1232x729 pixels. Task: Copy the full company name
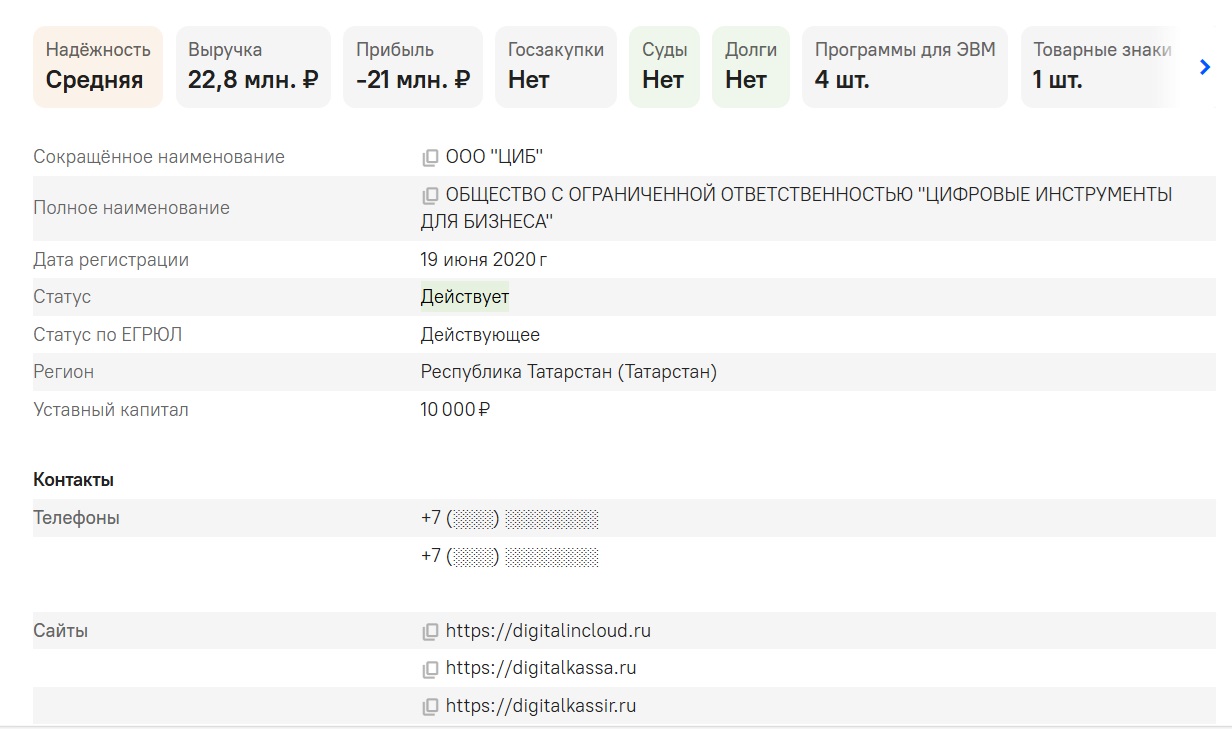coord(430,196)
